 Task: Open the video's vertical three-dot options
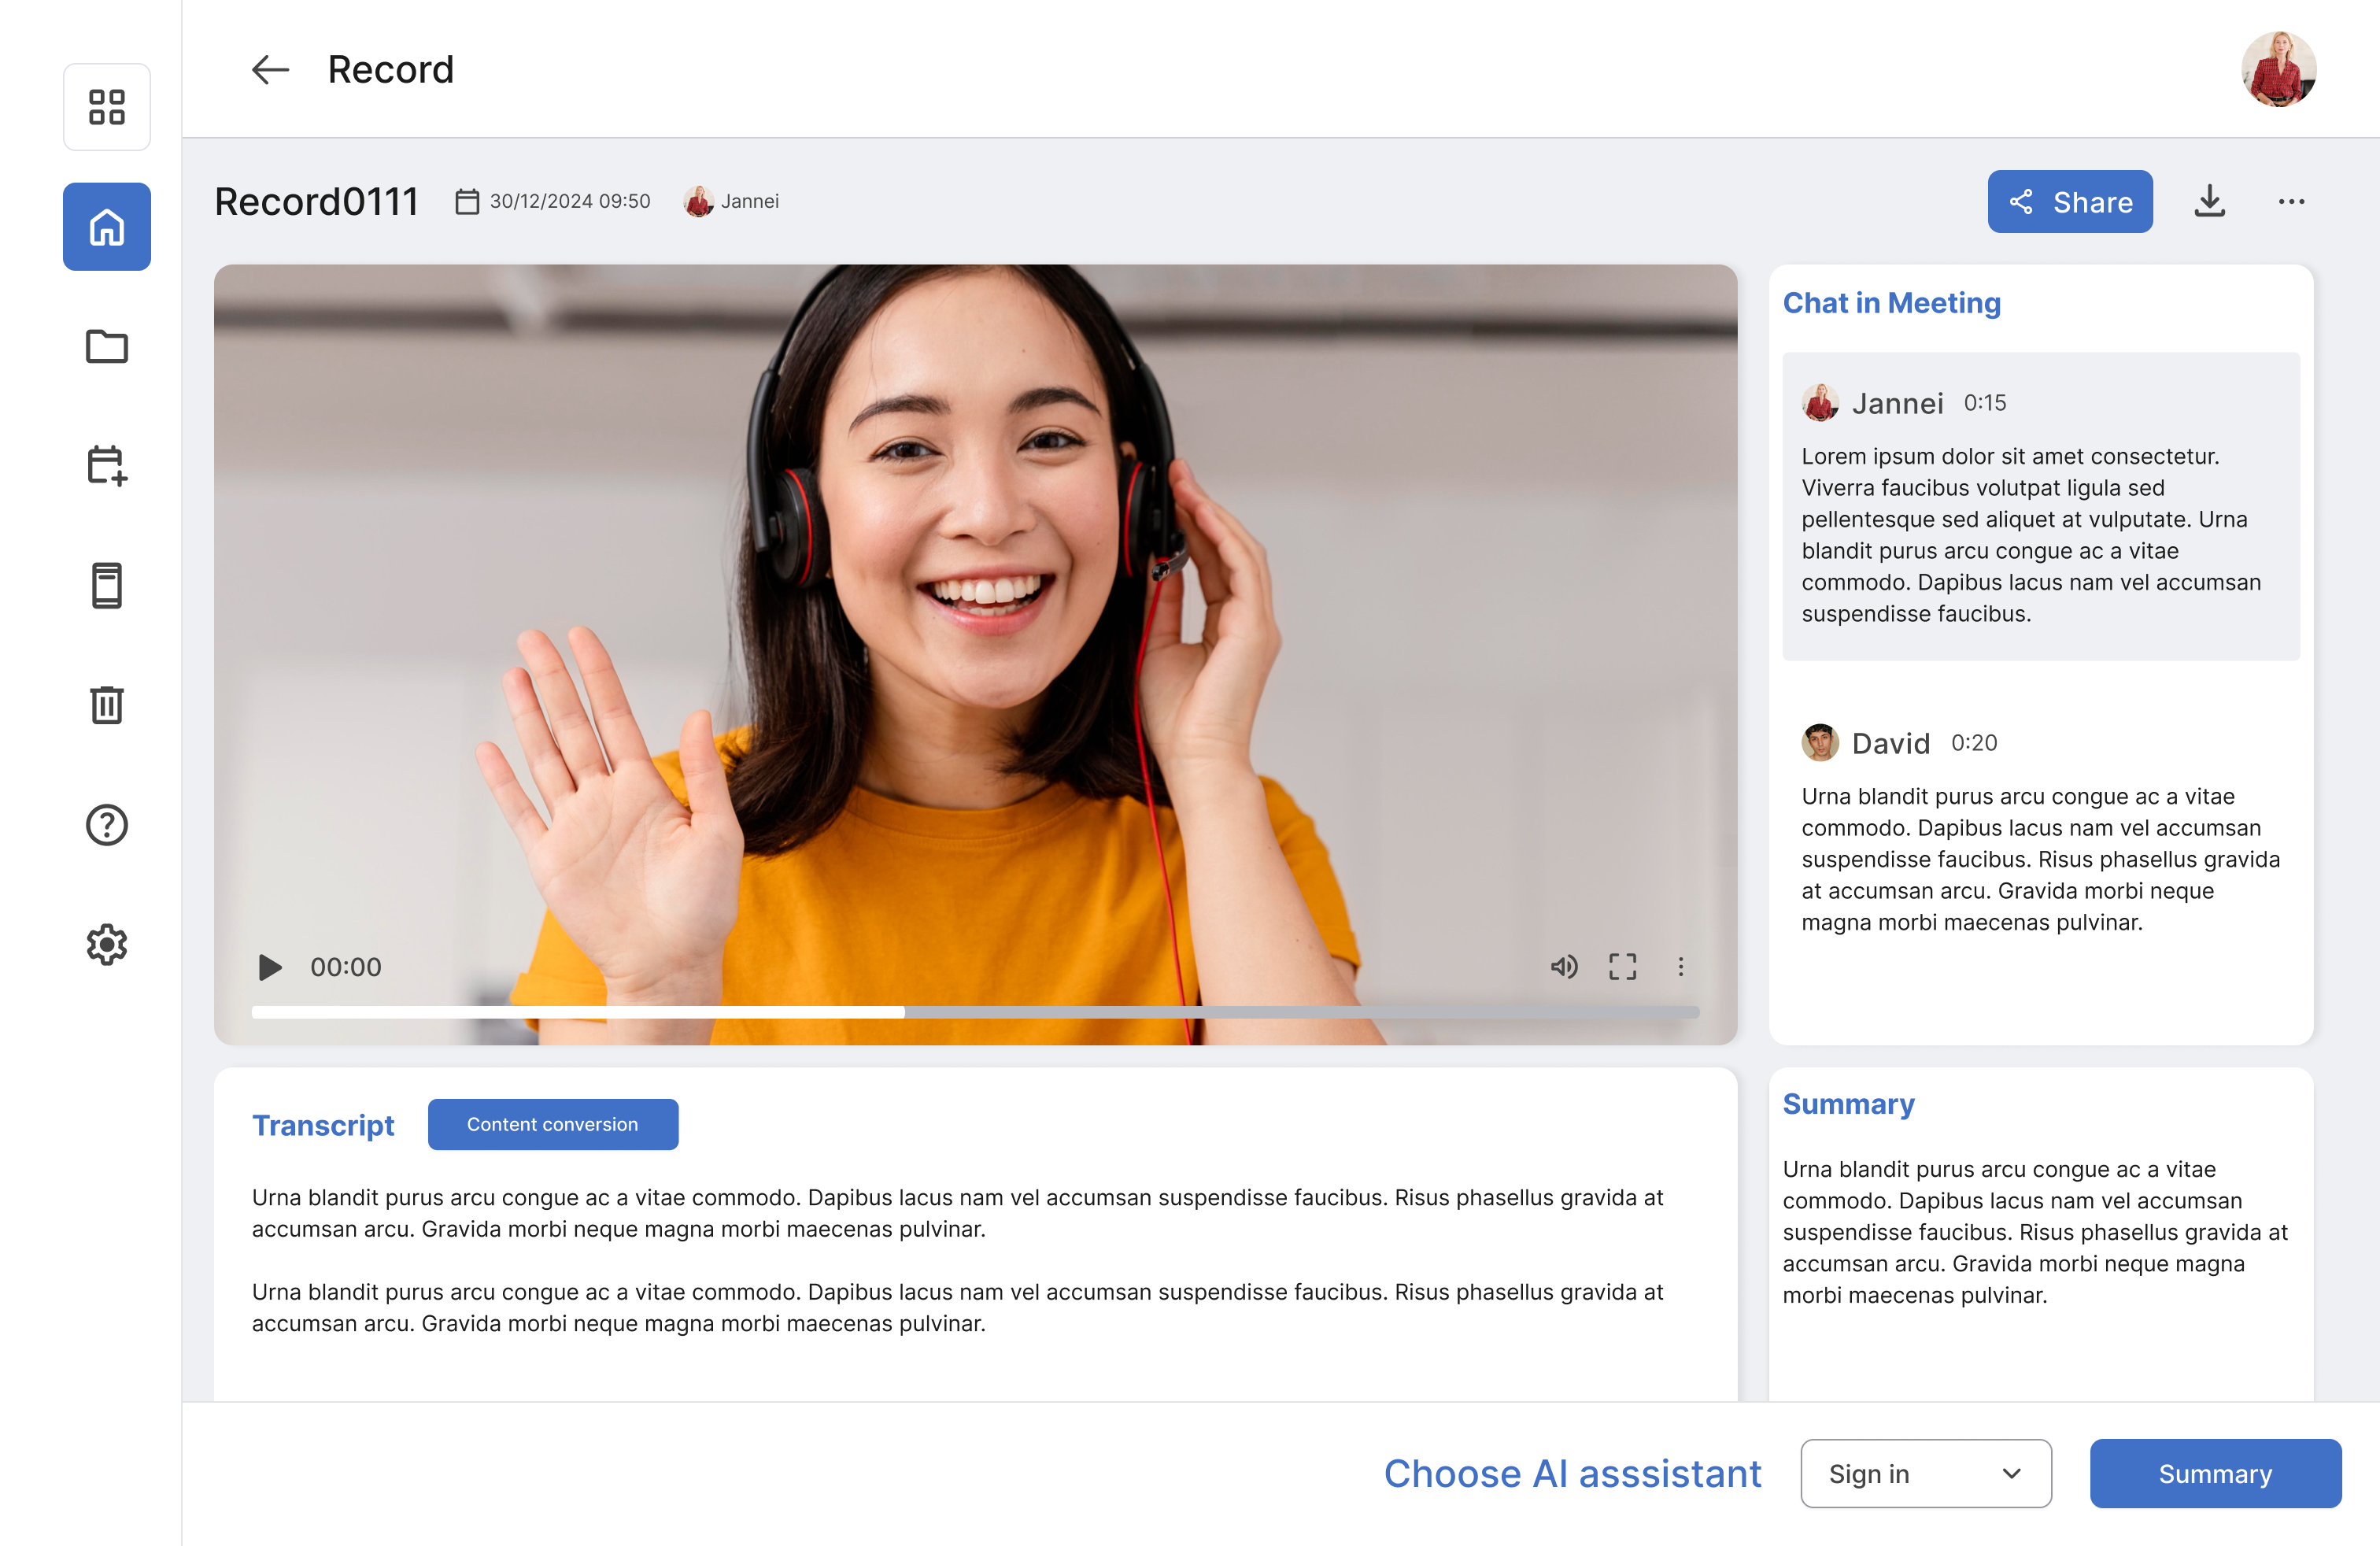pyautogui.click(x=1680, y=966)
